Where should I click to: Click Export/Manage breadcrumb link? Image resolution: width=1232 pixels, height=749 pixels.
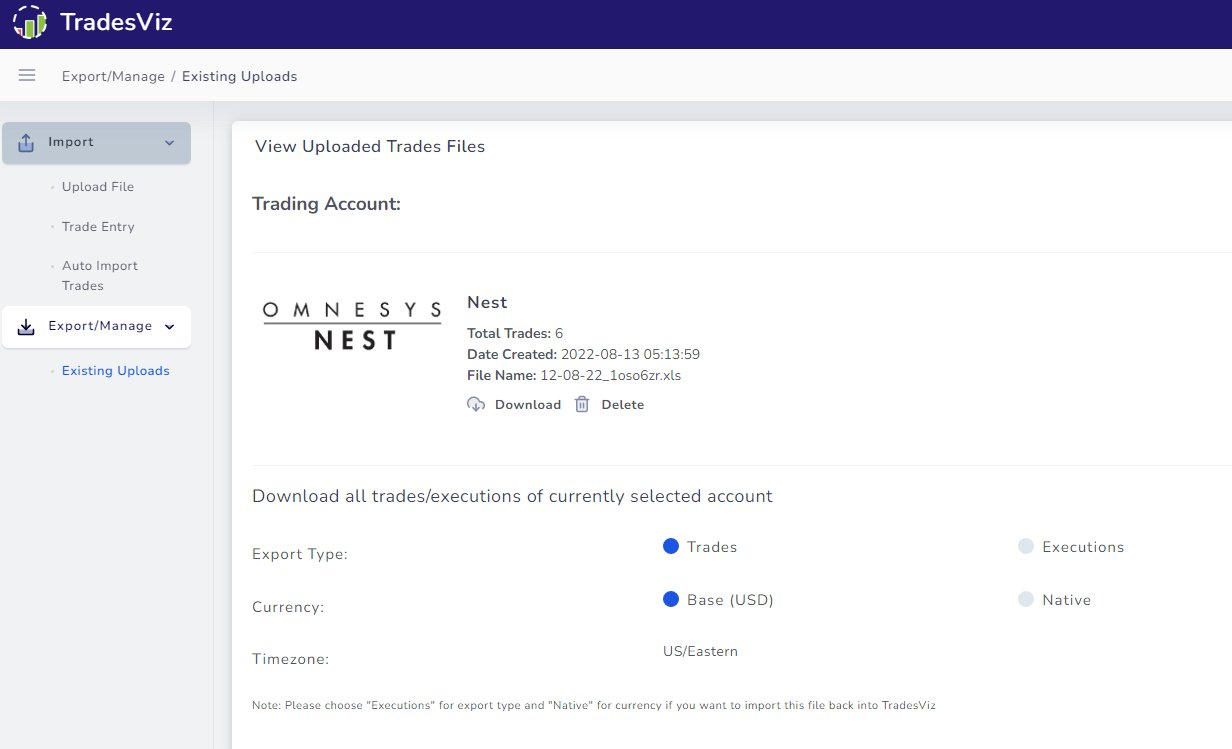point(113,76)
